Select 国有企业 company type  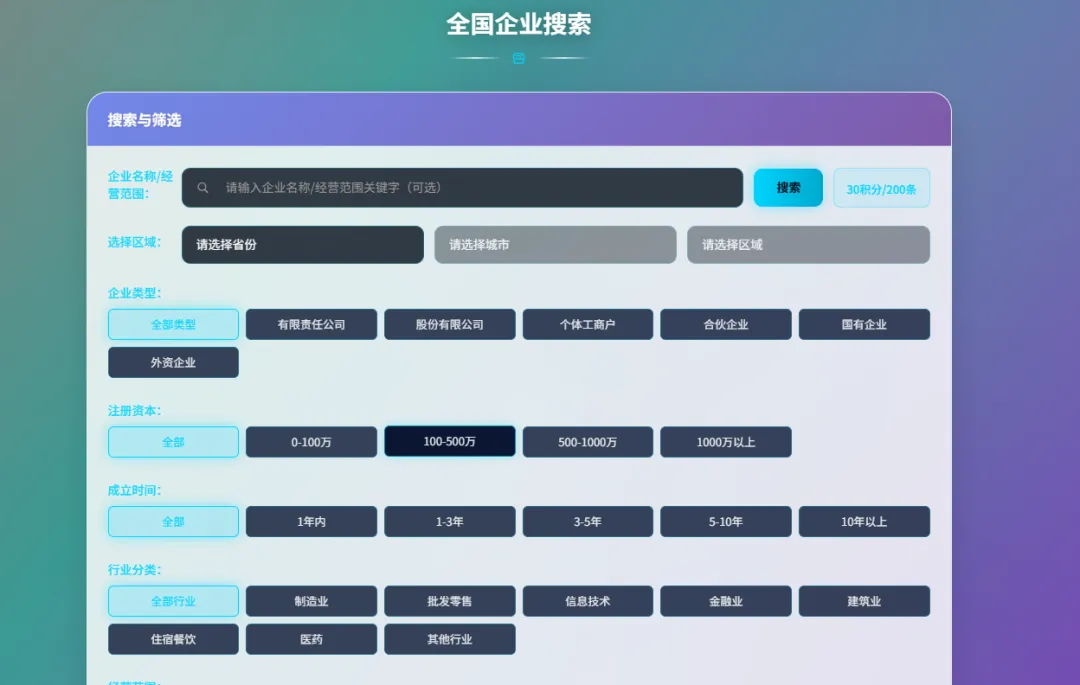coord(863,323)
